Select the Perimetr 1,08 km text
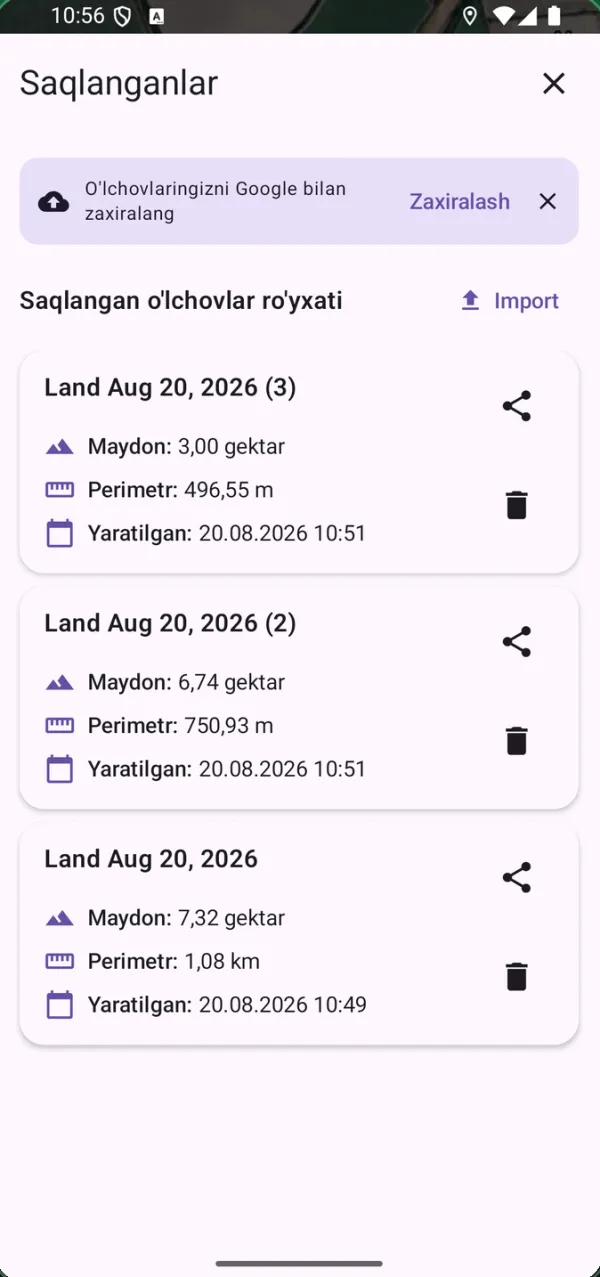 click(x=174, y=962)
